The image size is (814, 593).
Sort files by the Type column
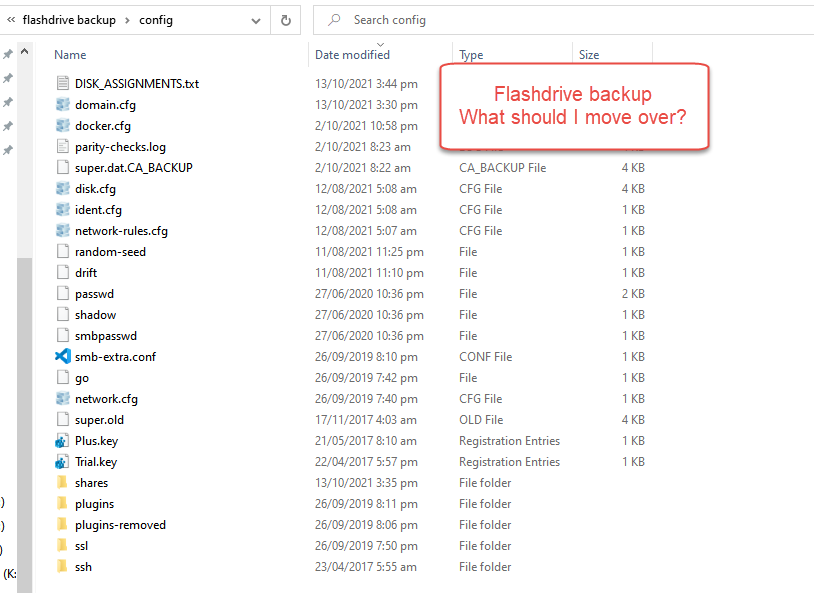coord(471,55)
